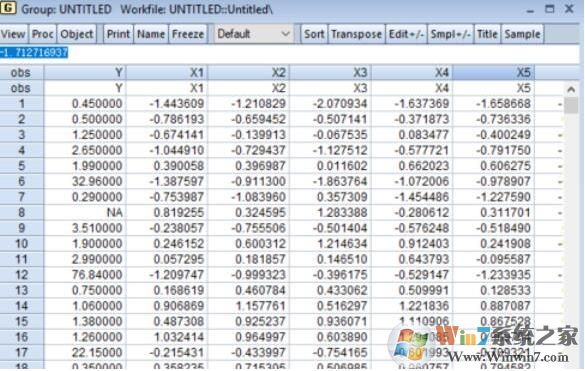Click the Sort button
The width and height of the screenshot is (585, 371).
pos(314,34)
